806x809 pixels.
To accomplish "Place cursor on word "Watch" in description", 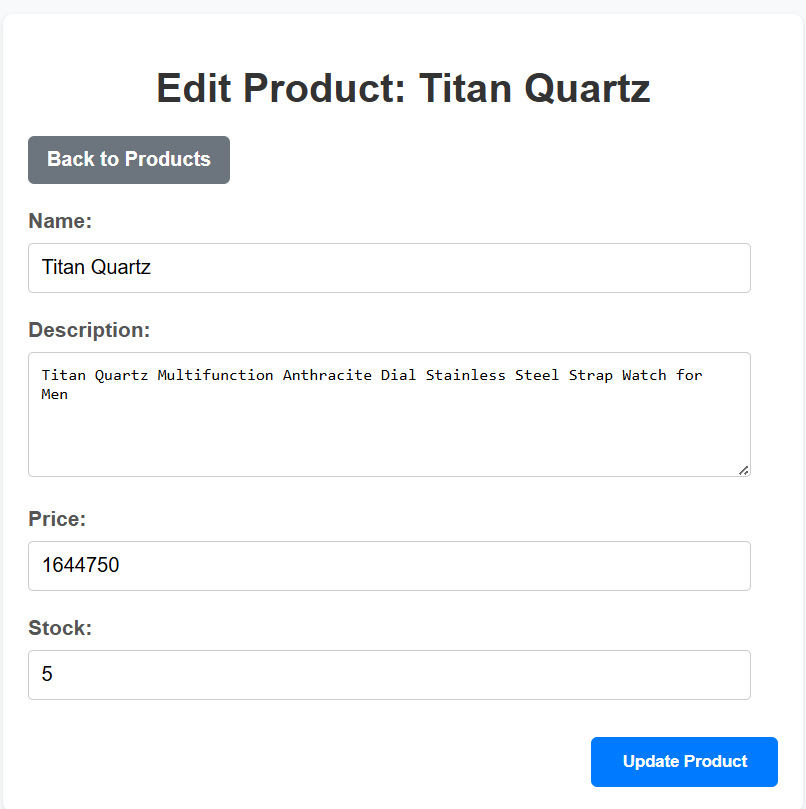I will [644, 375].
